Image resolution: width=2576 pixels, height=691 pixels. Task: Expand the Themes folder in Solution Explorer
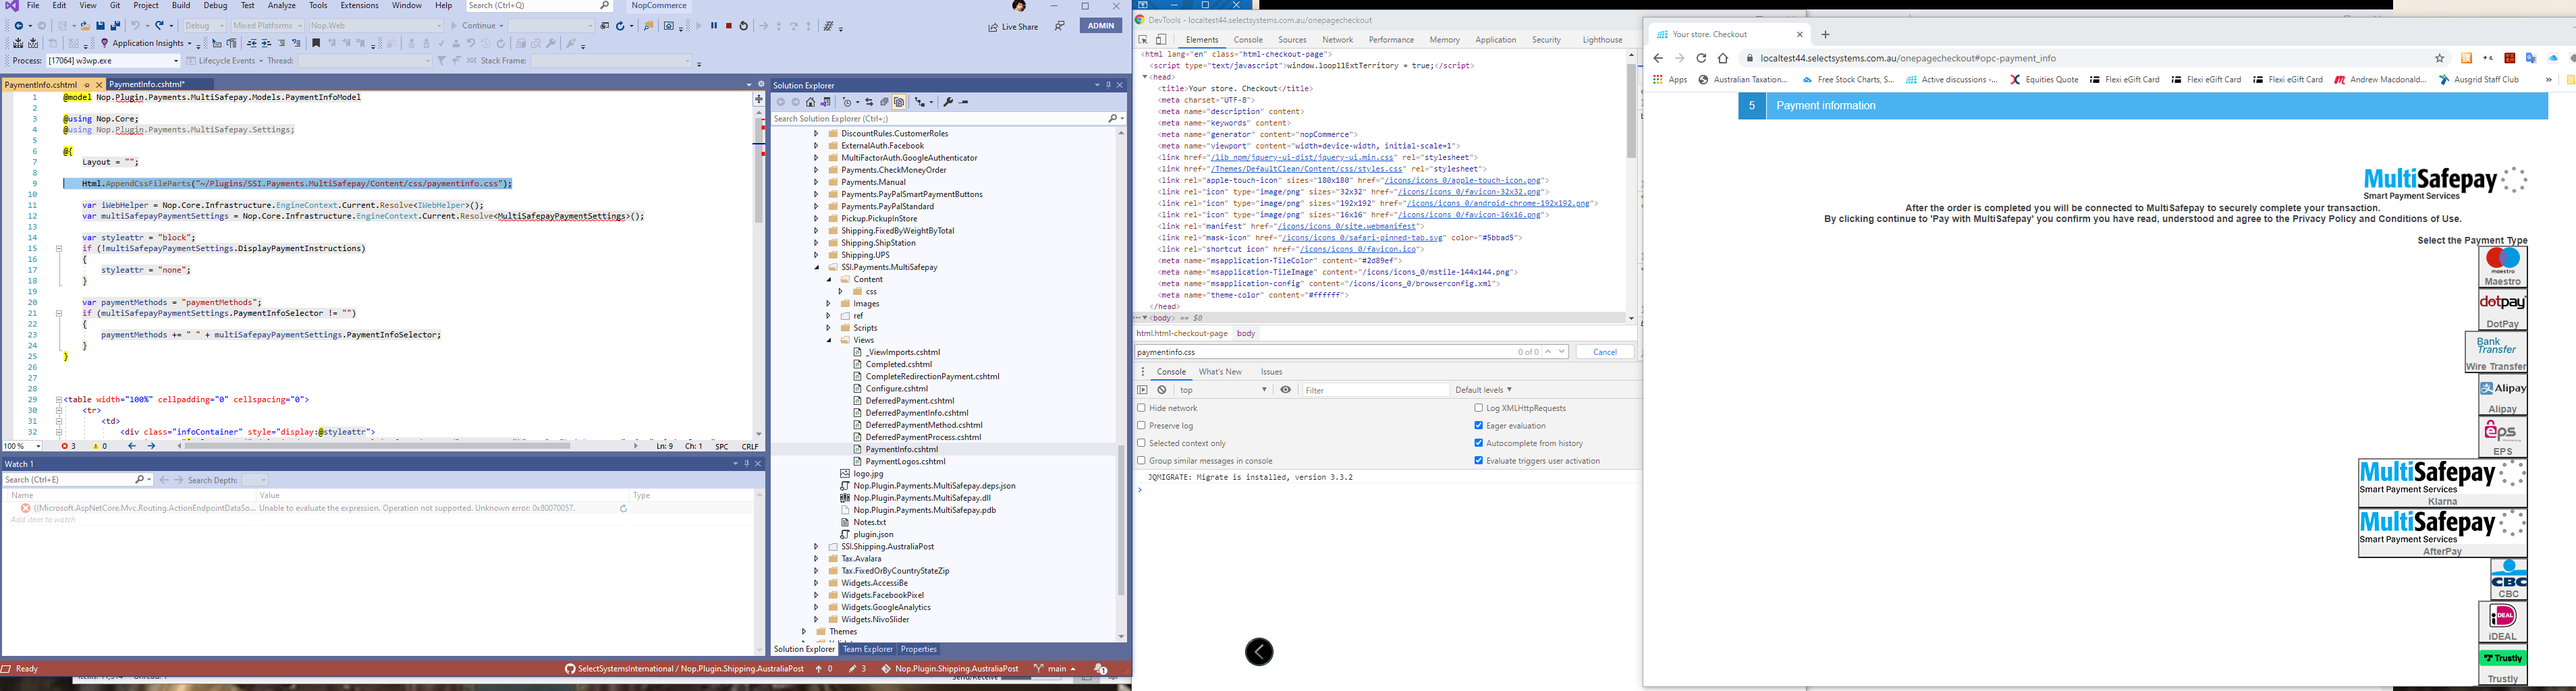(x=805, y=631)
